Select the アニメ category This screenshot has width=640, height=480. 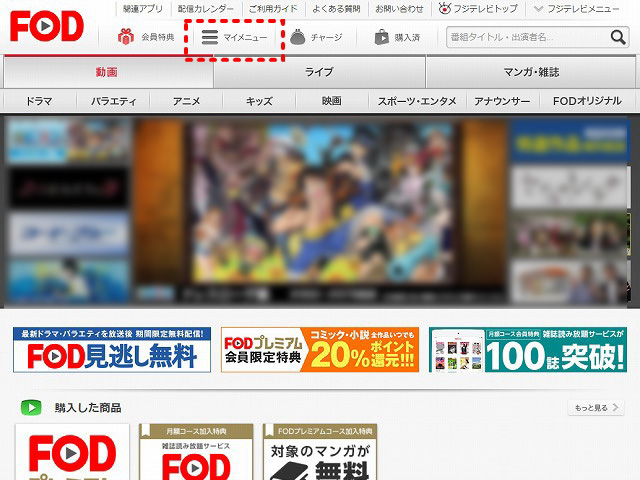tap(186, 101)
